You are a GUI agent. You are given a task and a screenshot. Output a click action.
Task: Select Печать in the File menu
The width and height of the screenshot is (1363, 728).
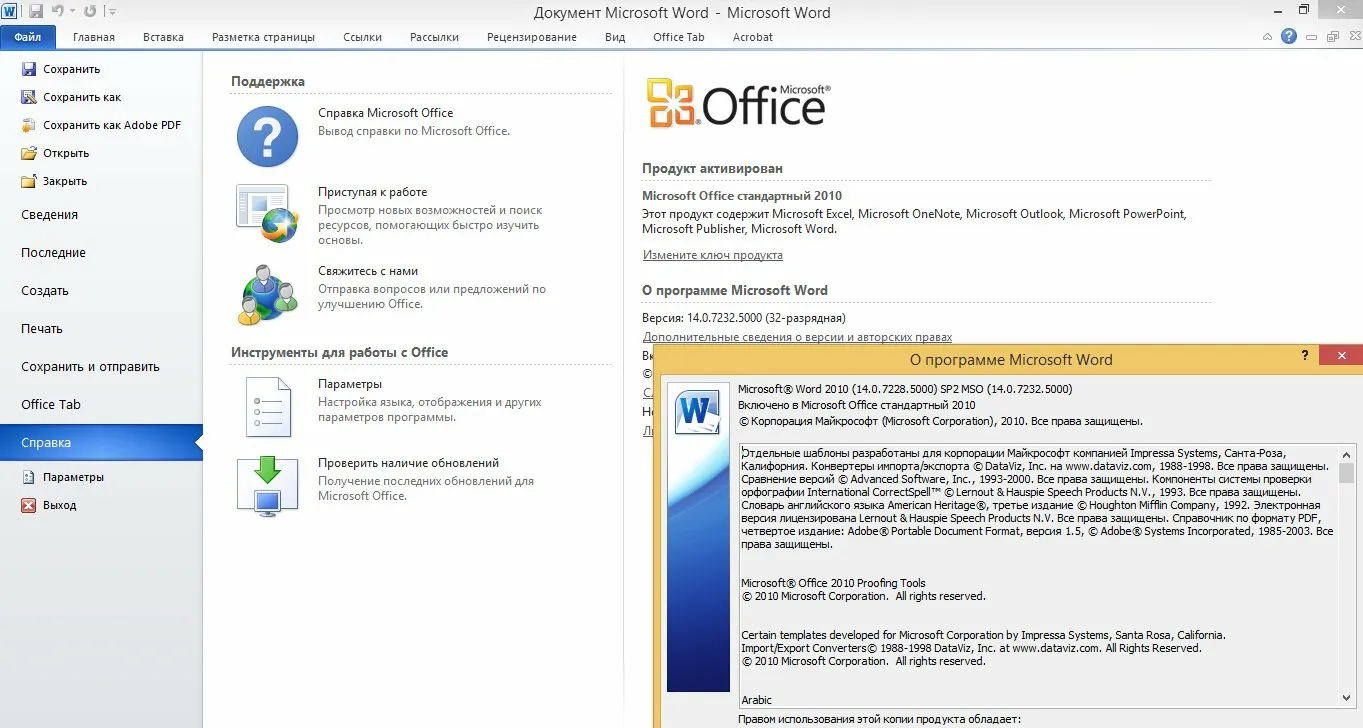[42, 328]
